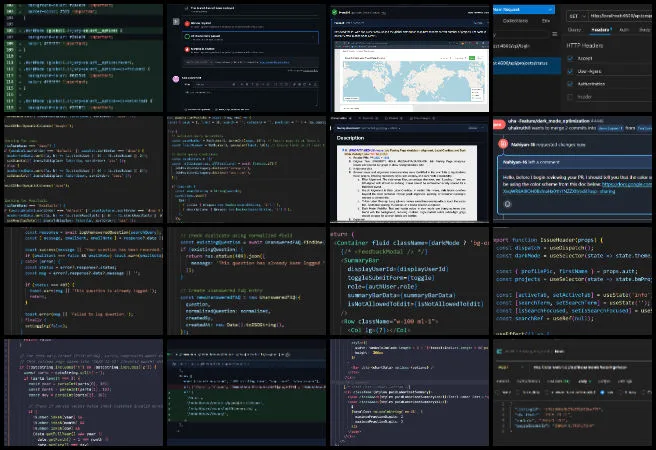
Task: Uncheck the Accept header checkbox
Action: pyautogui.click(x=570, y=58)
